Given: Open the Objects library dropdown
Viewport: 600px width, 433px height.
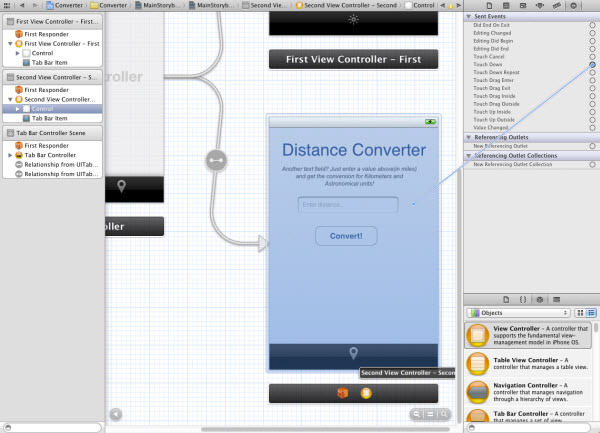Looking at the screenshot, I should (x=518, y=313).
